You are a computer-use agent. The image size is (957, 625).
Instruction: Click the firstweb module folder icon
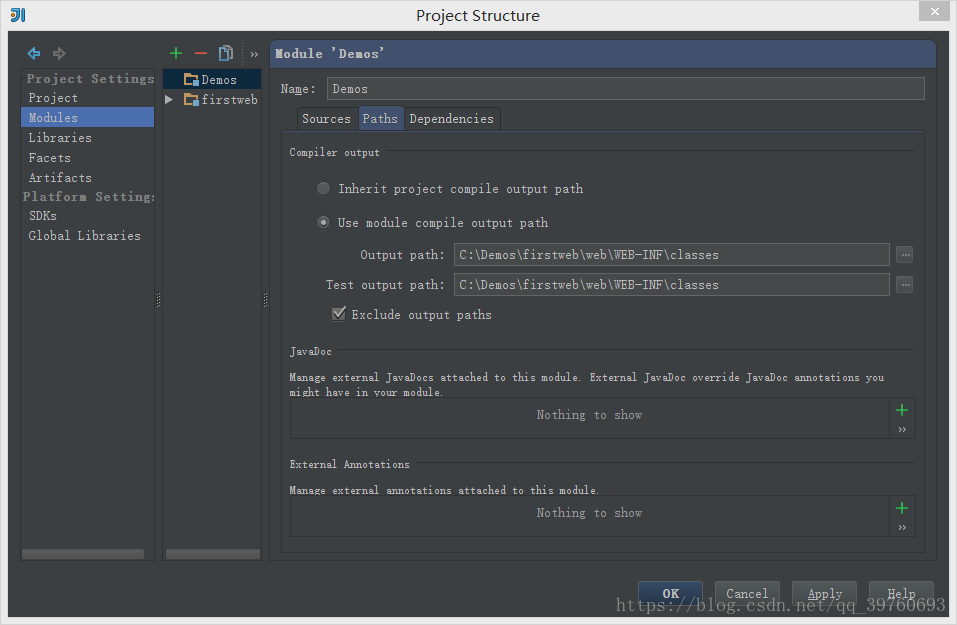click(x=191, y=99)
